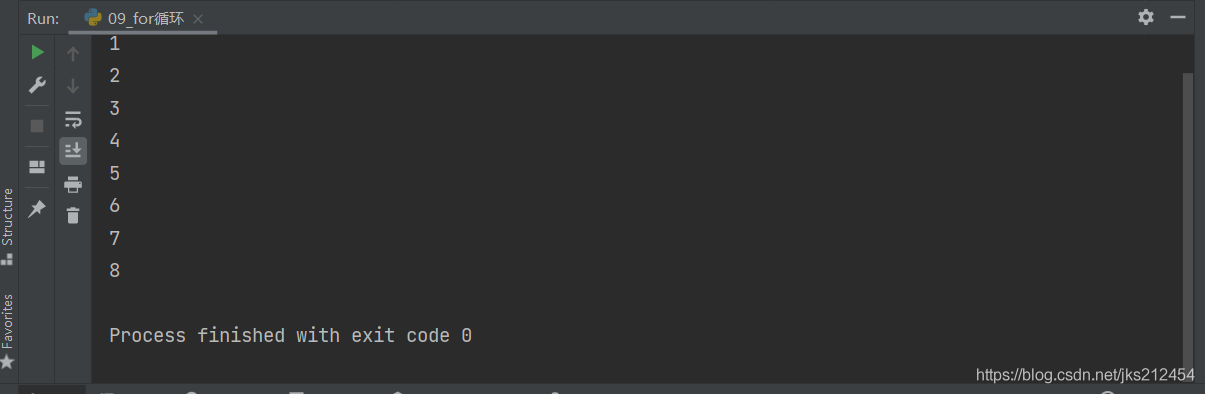Viewport: 1205px width, 394px height.
Task: Click the Restore Layout icon
Action: click(x=37, y=167)
